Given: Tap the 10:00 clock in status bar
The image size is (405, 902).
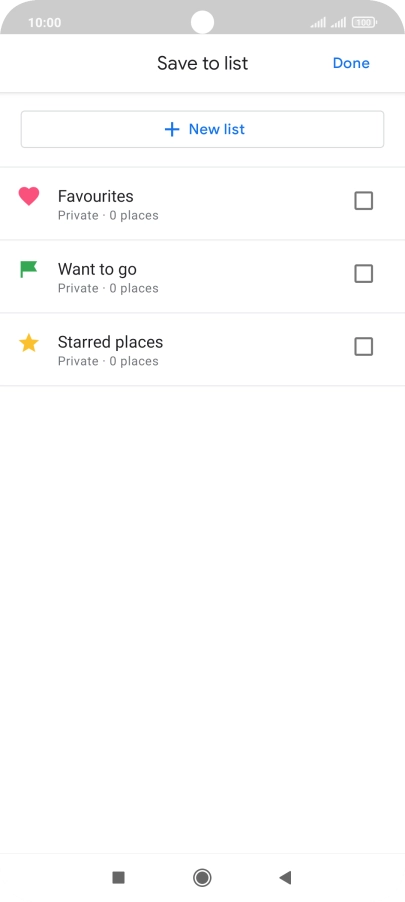Looking at the screenshot, I should 44,23.
